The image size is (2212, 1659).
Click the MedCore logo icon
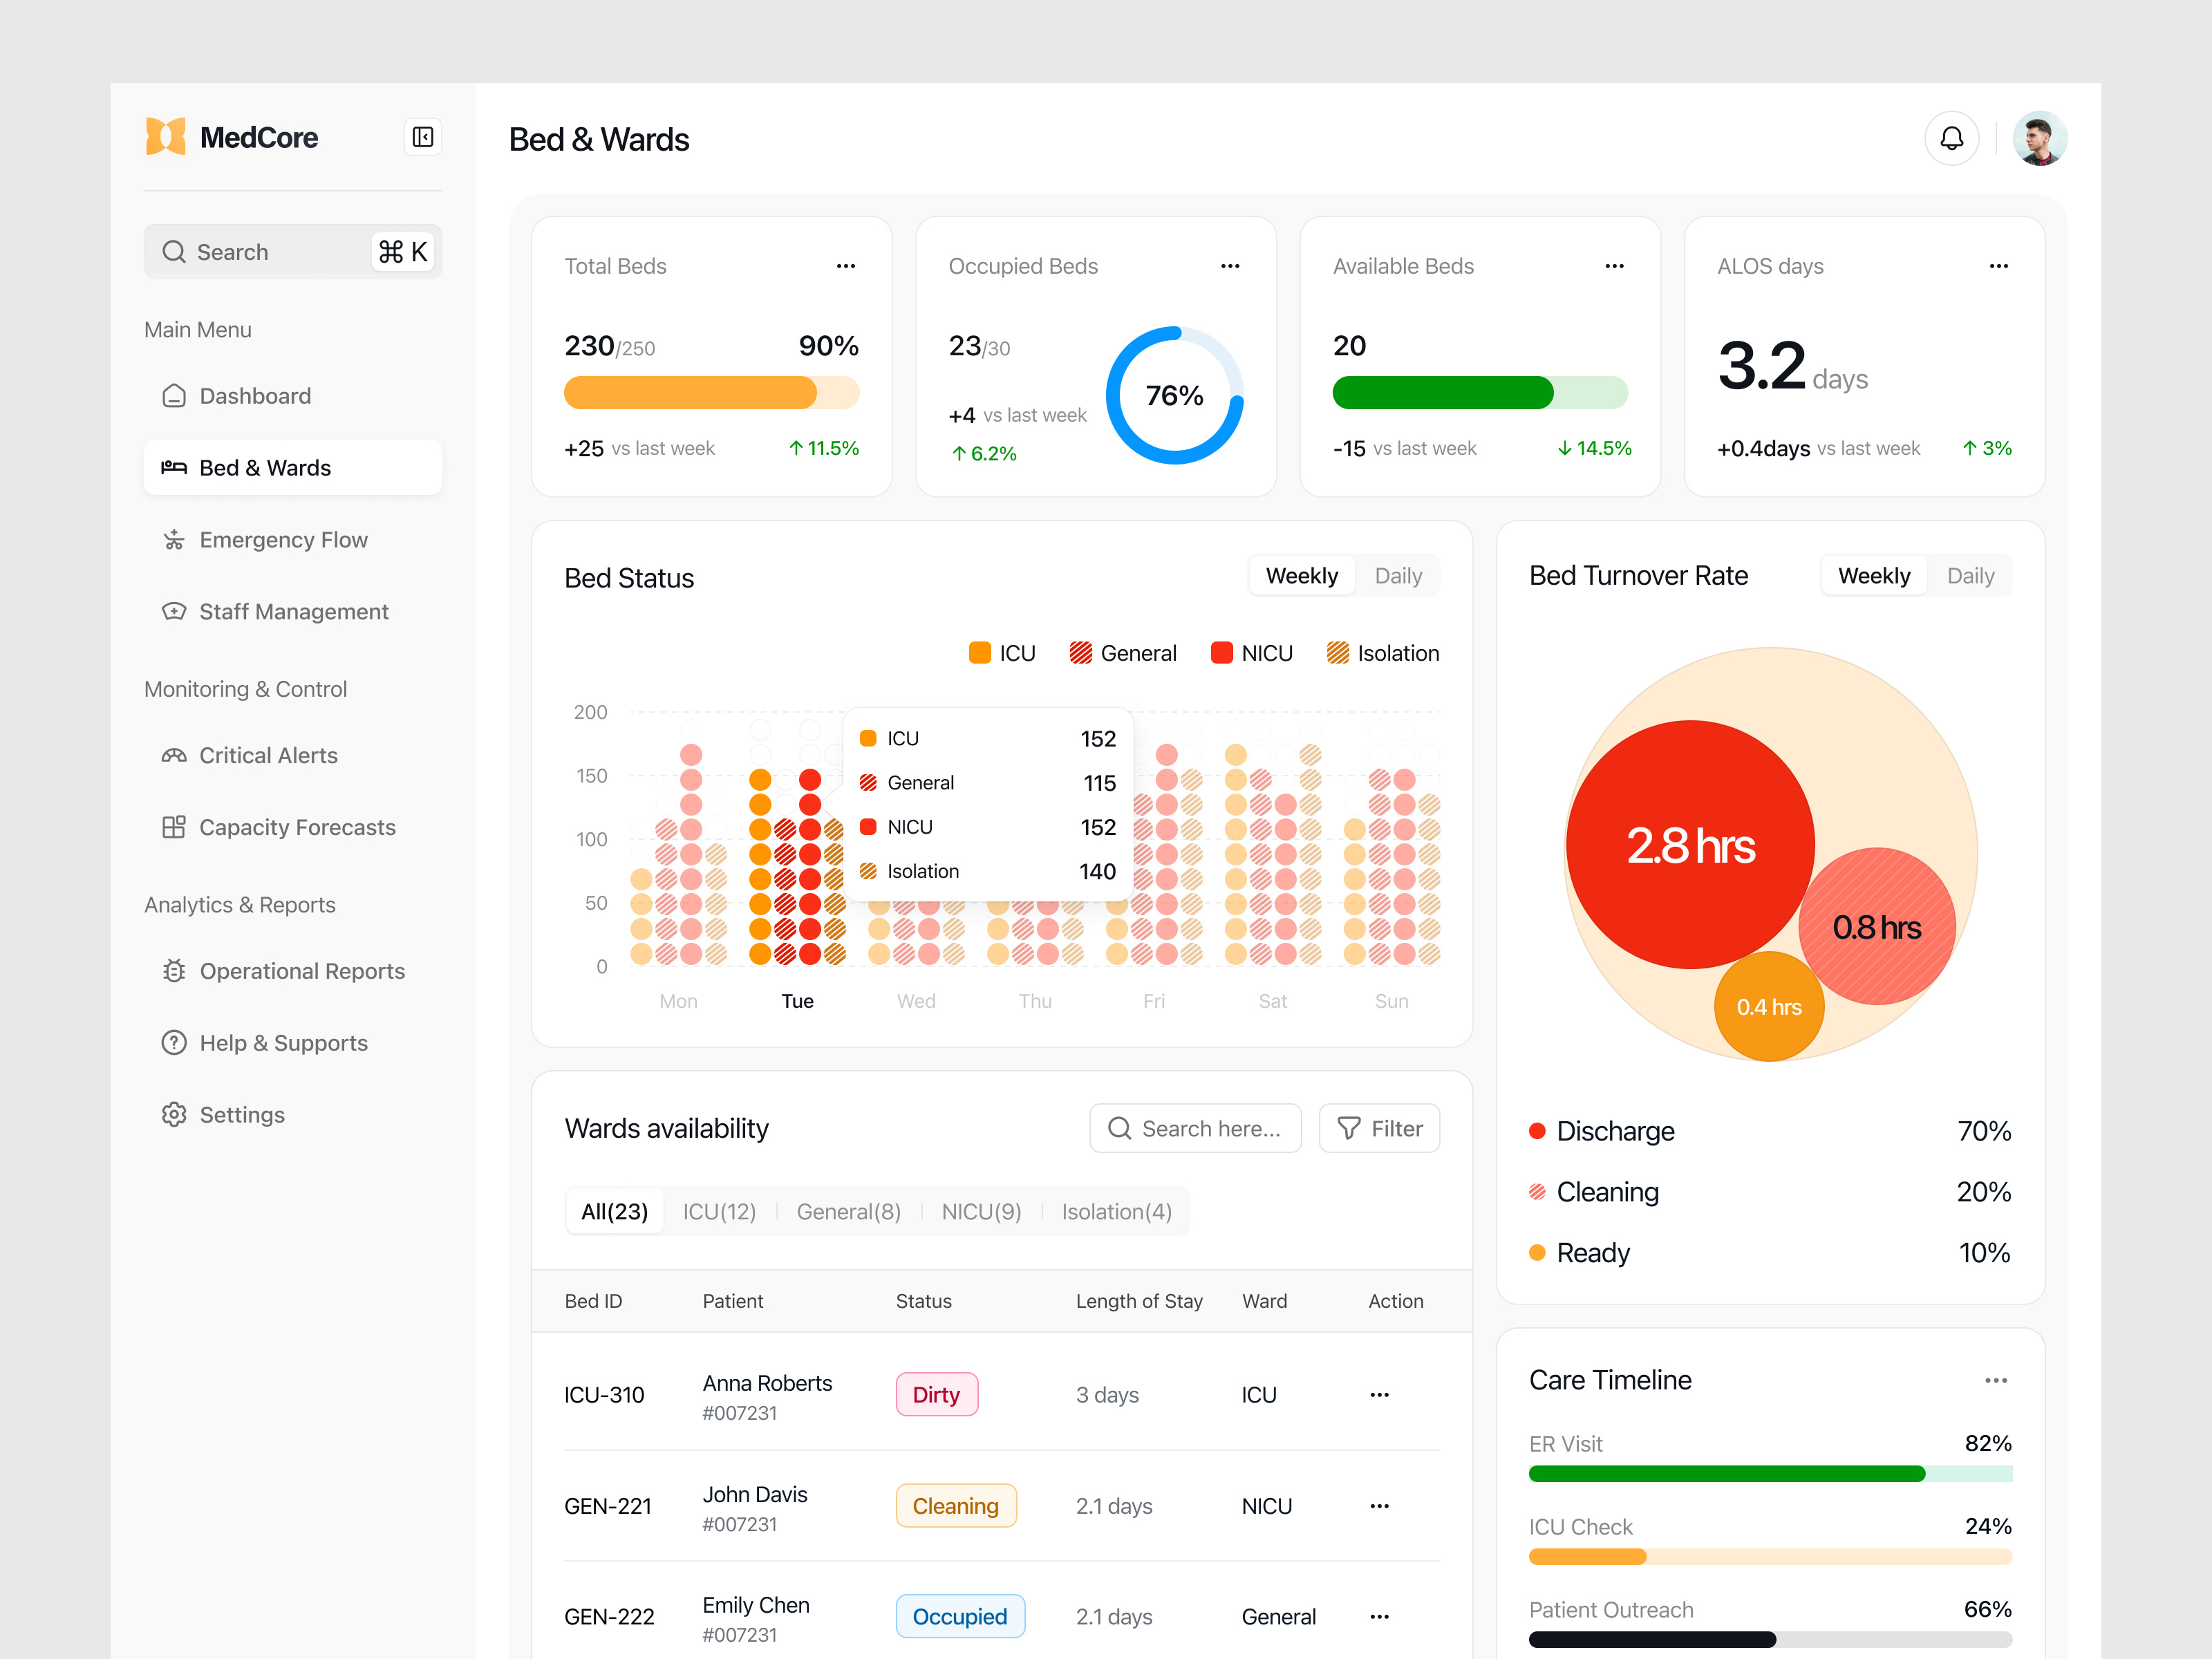tap(166, 137)
